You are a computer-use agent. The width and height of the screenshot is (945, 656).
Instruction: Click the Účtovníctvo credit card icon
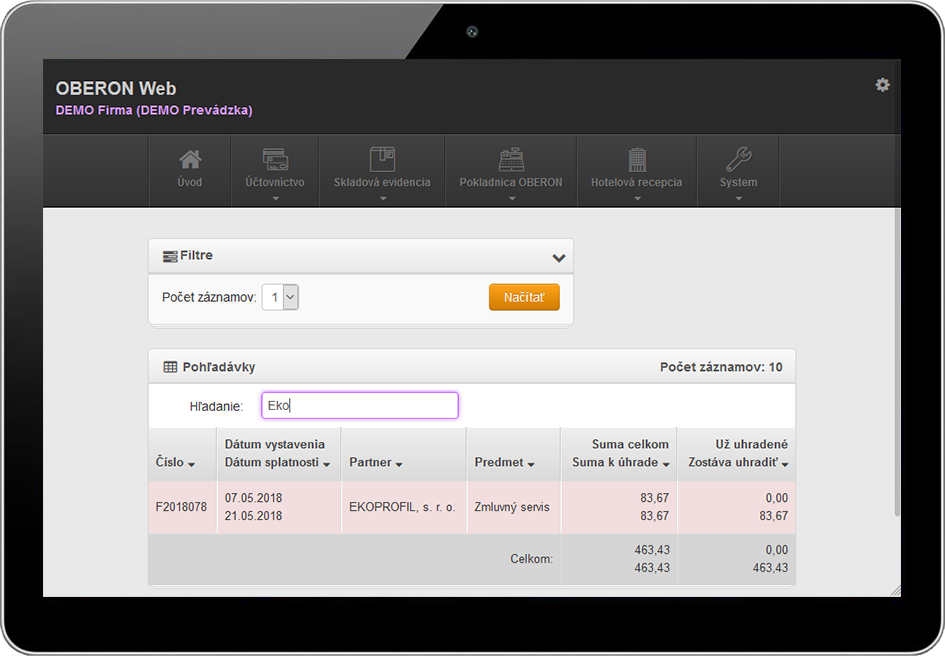coord(275,159)
